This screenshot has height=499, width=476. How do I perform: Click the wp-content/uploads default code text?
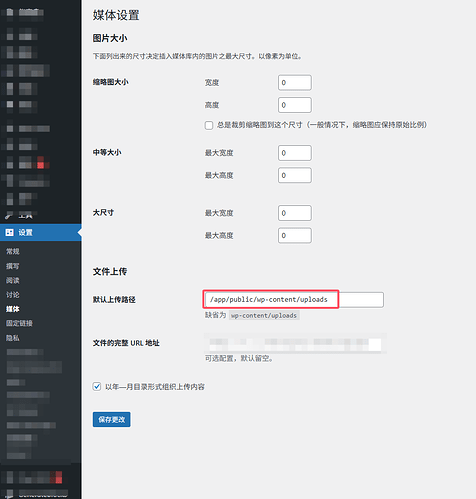[264, 315]
